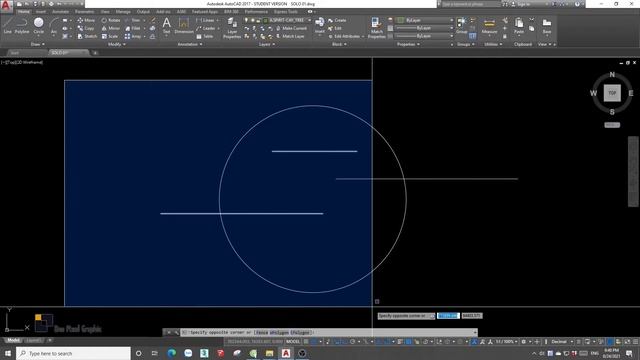Toggle MODEL space button in status bar
Screen dimensions: 640x360
pyautogui.click(x=293, y=342)
